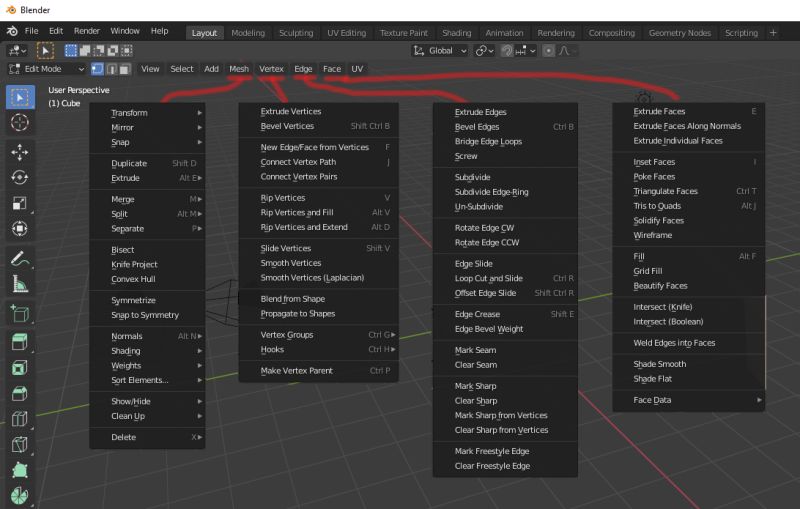
Task: Choose Mark Seam in Edge menu
Action: click(x=505, y=350)
